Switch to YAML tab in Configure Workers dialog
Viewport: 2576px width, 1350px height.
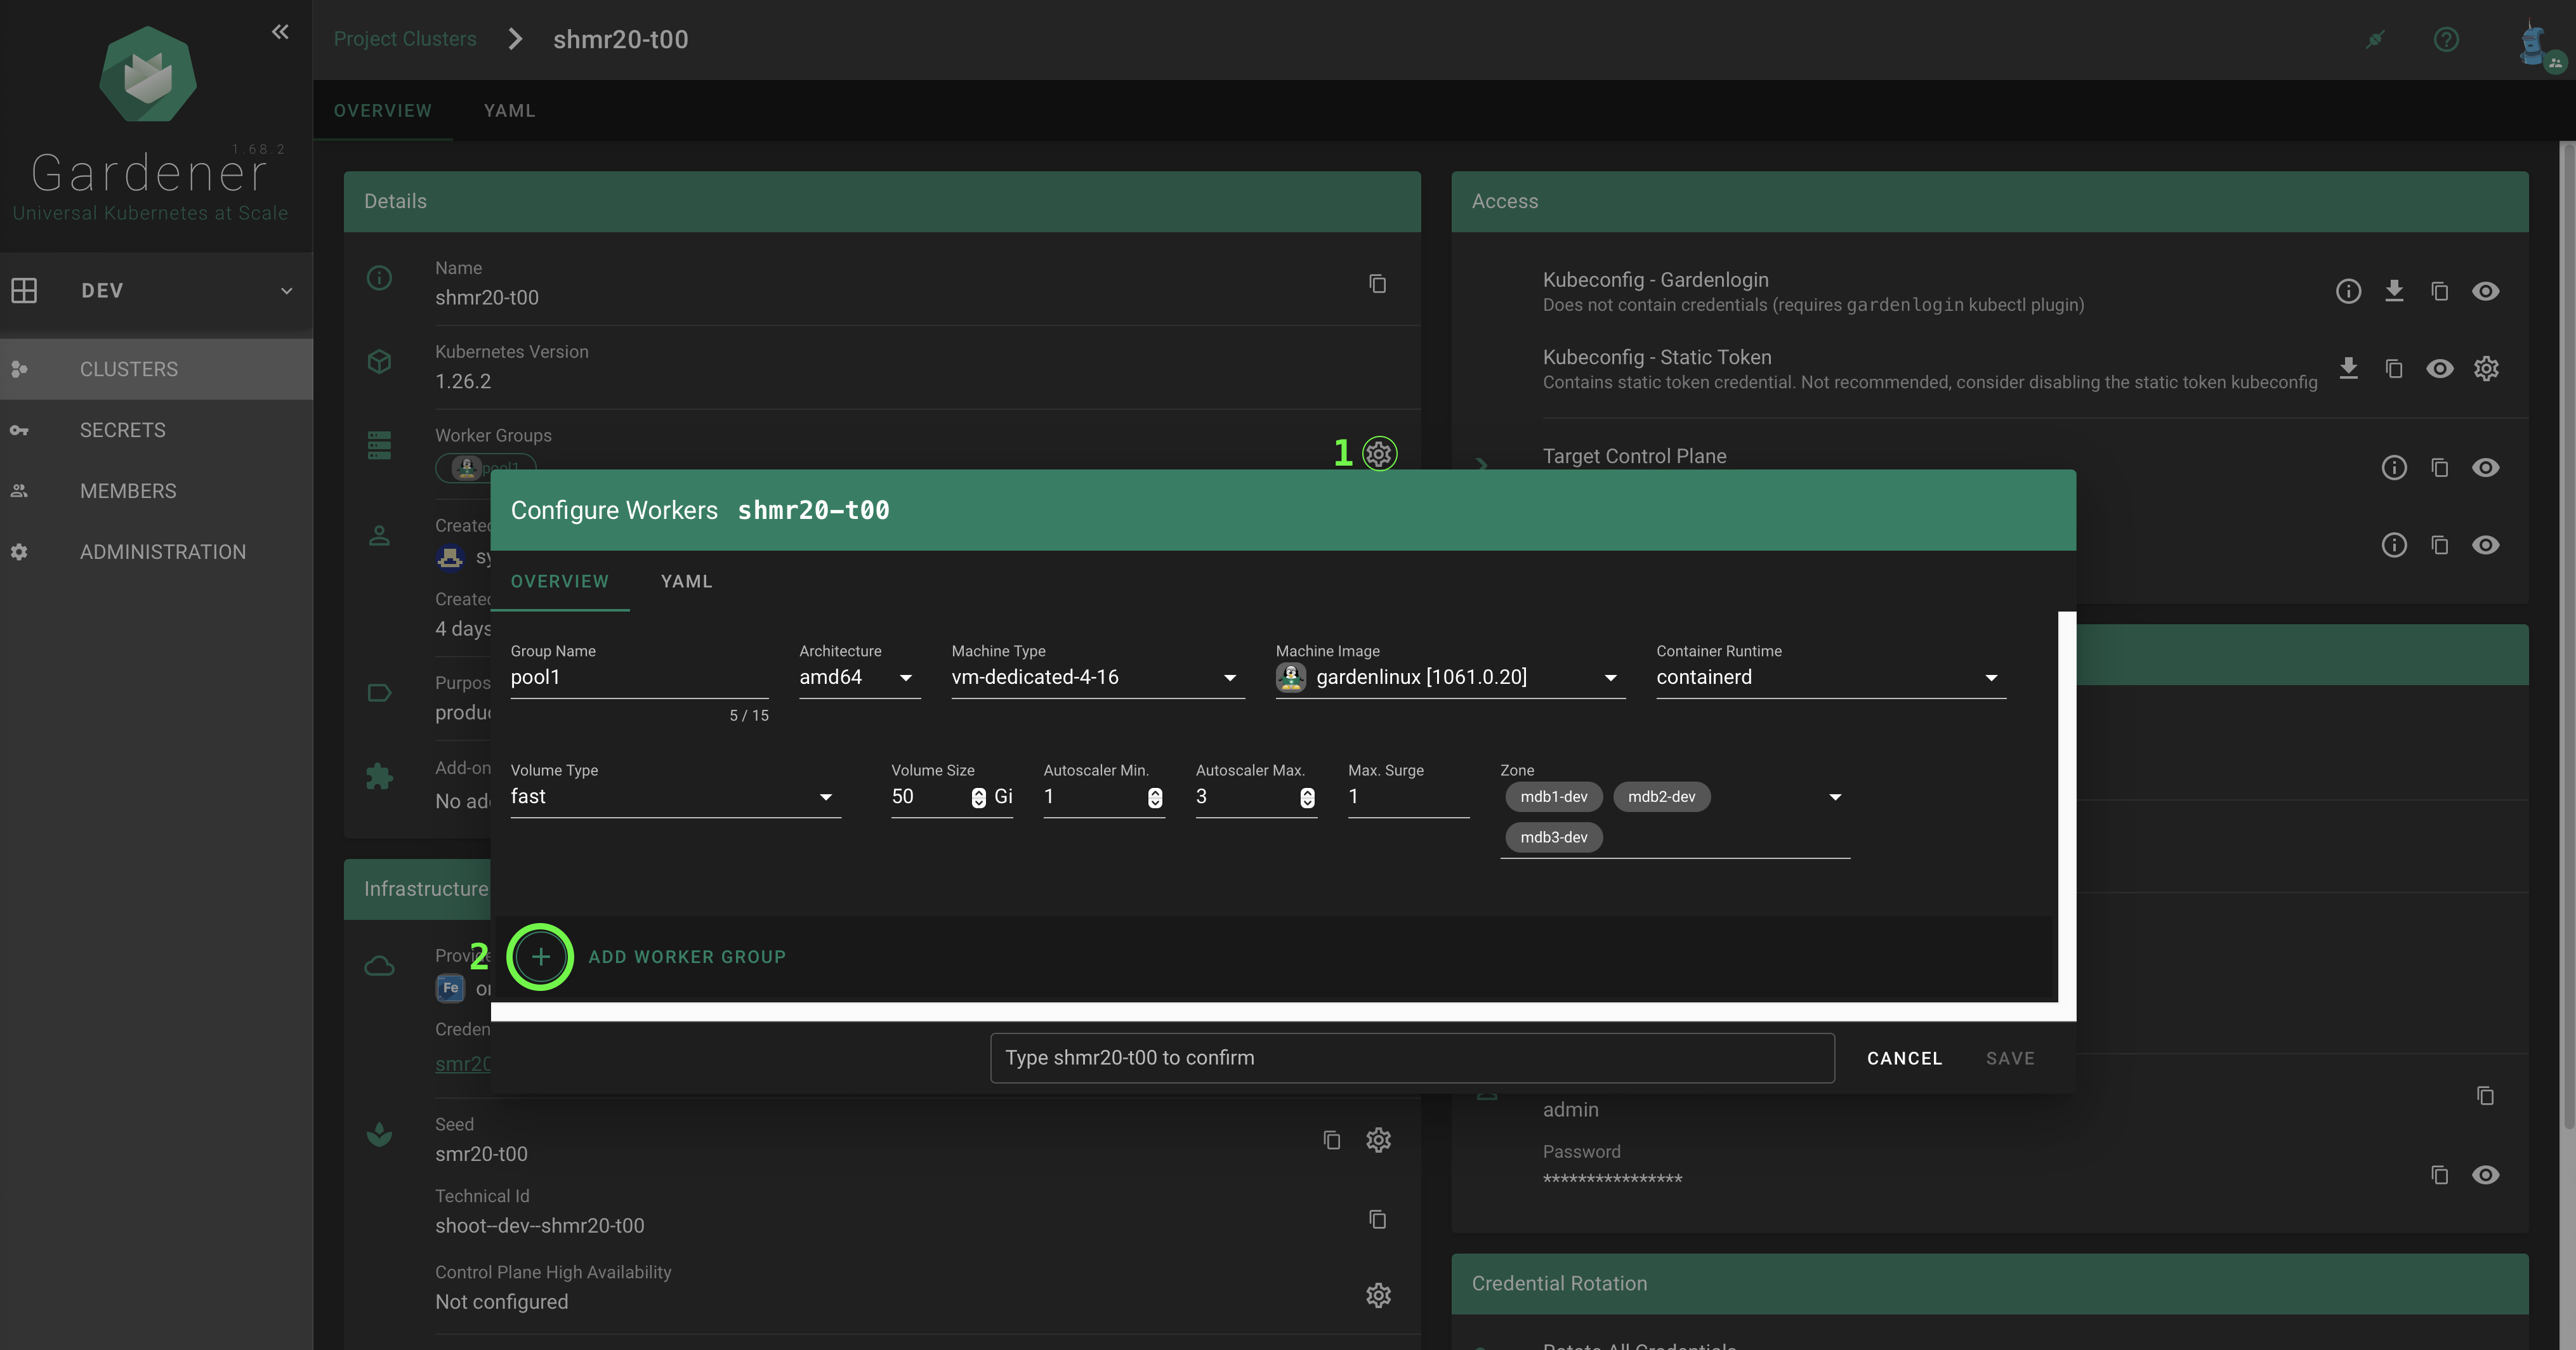click(x=686, y=581)
